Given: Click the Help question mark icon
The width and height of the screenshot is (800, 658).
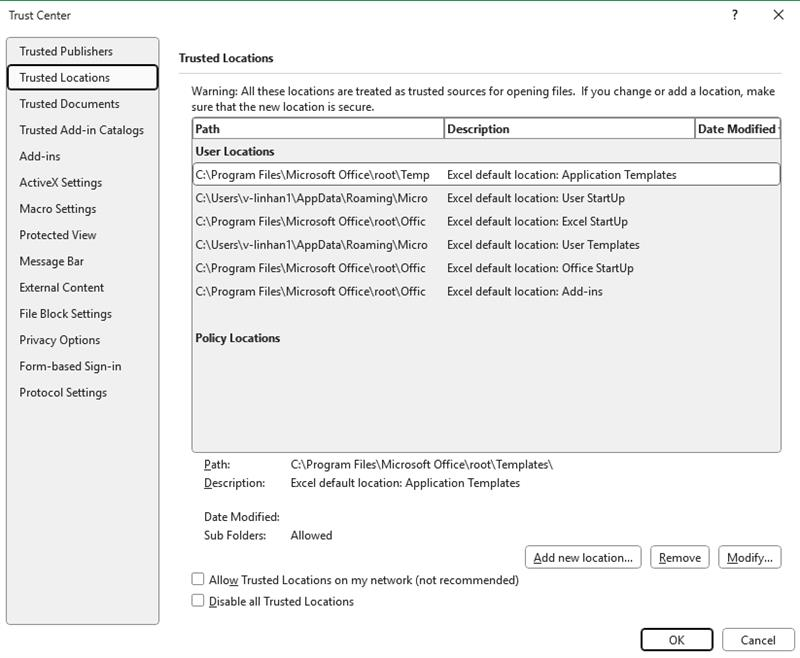Looking at the screenshot, I should point(734,15).
